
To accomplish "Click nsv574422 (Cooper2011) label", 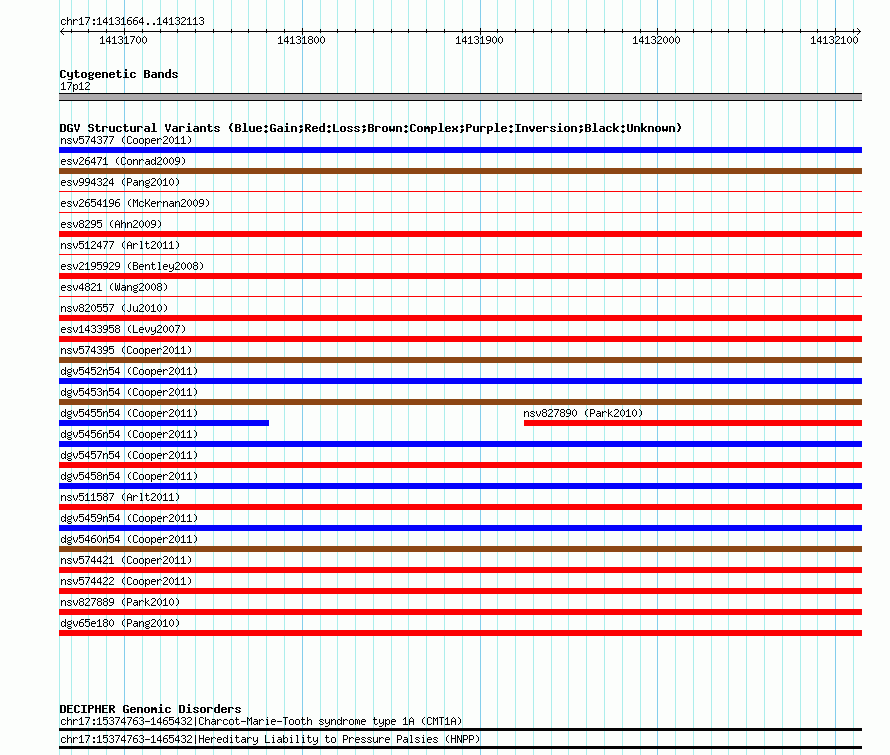I will 126,581.
